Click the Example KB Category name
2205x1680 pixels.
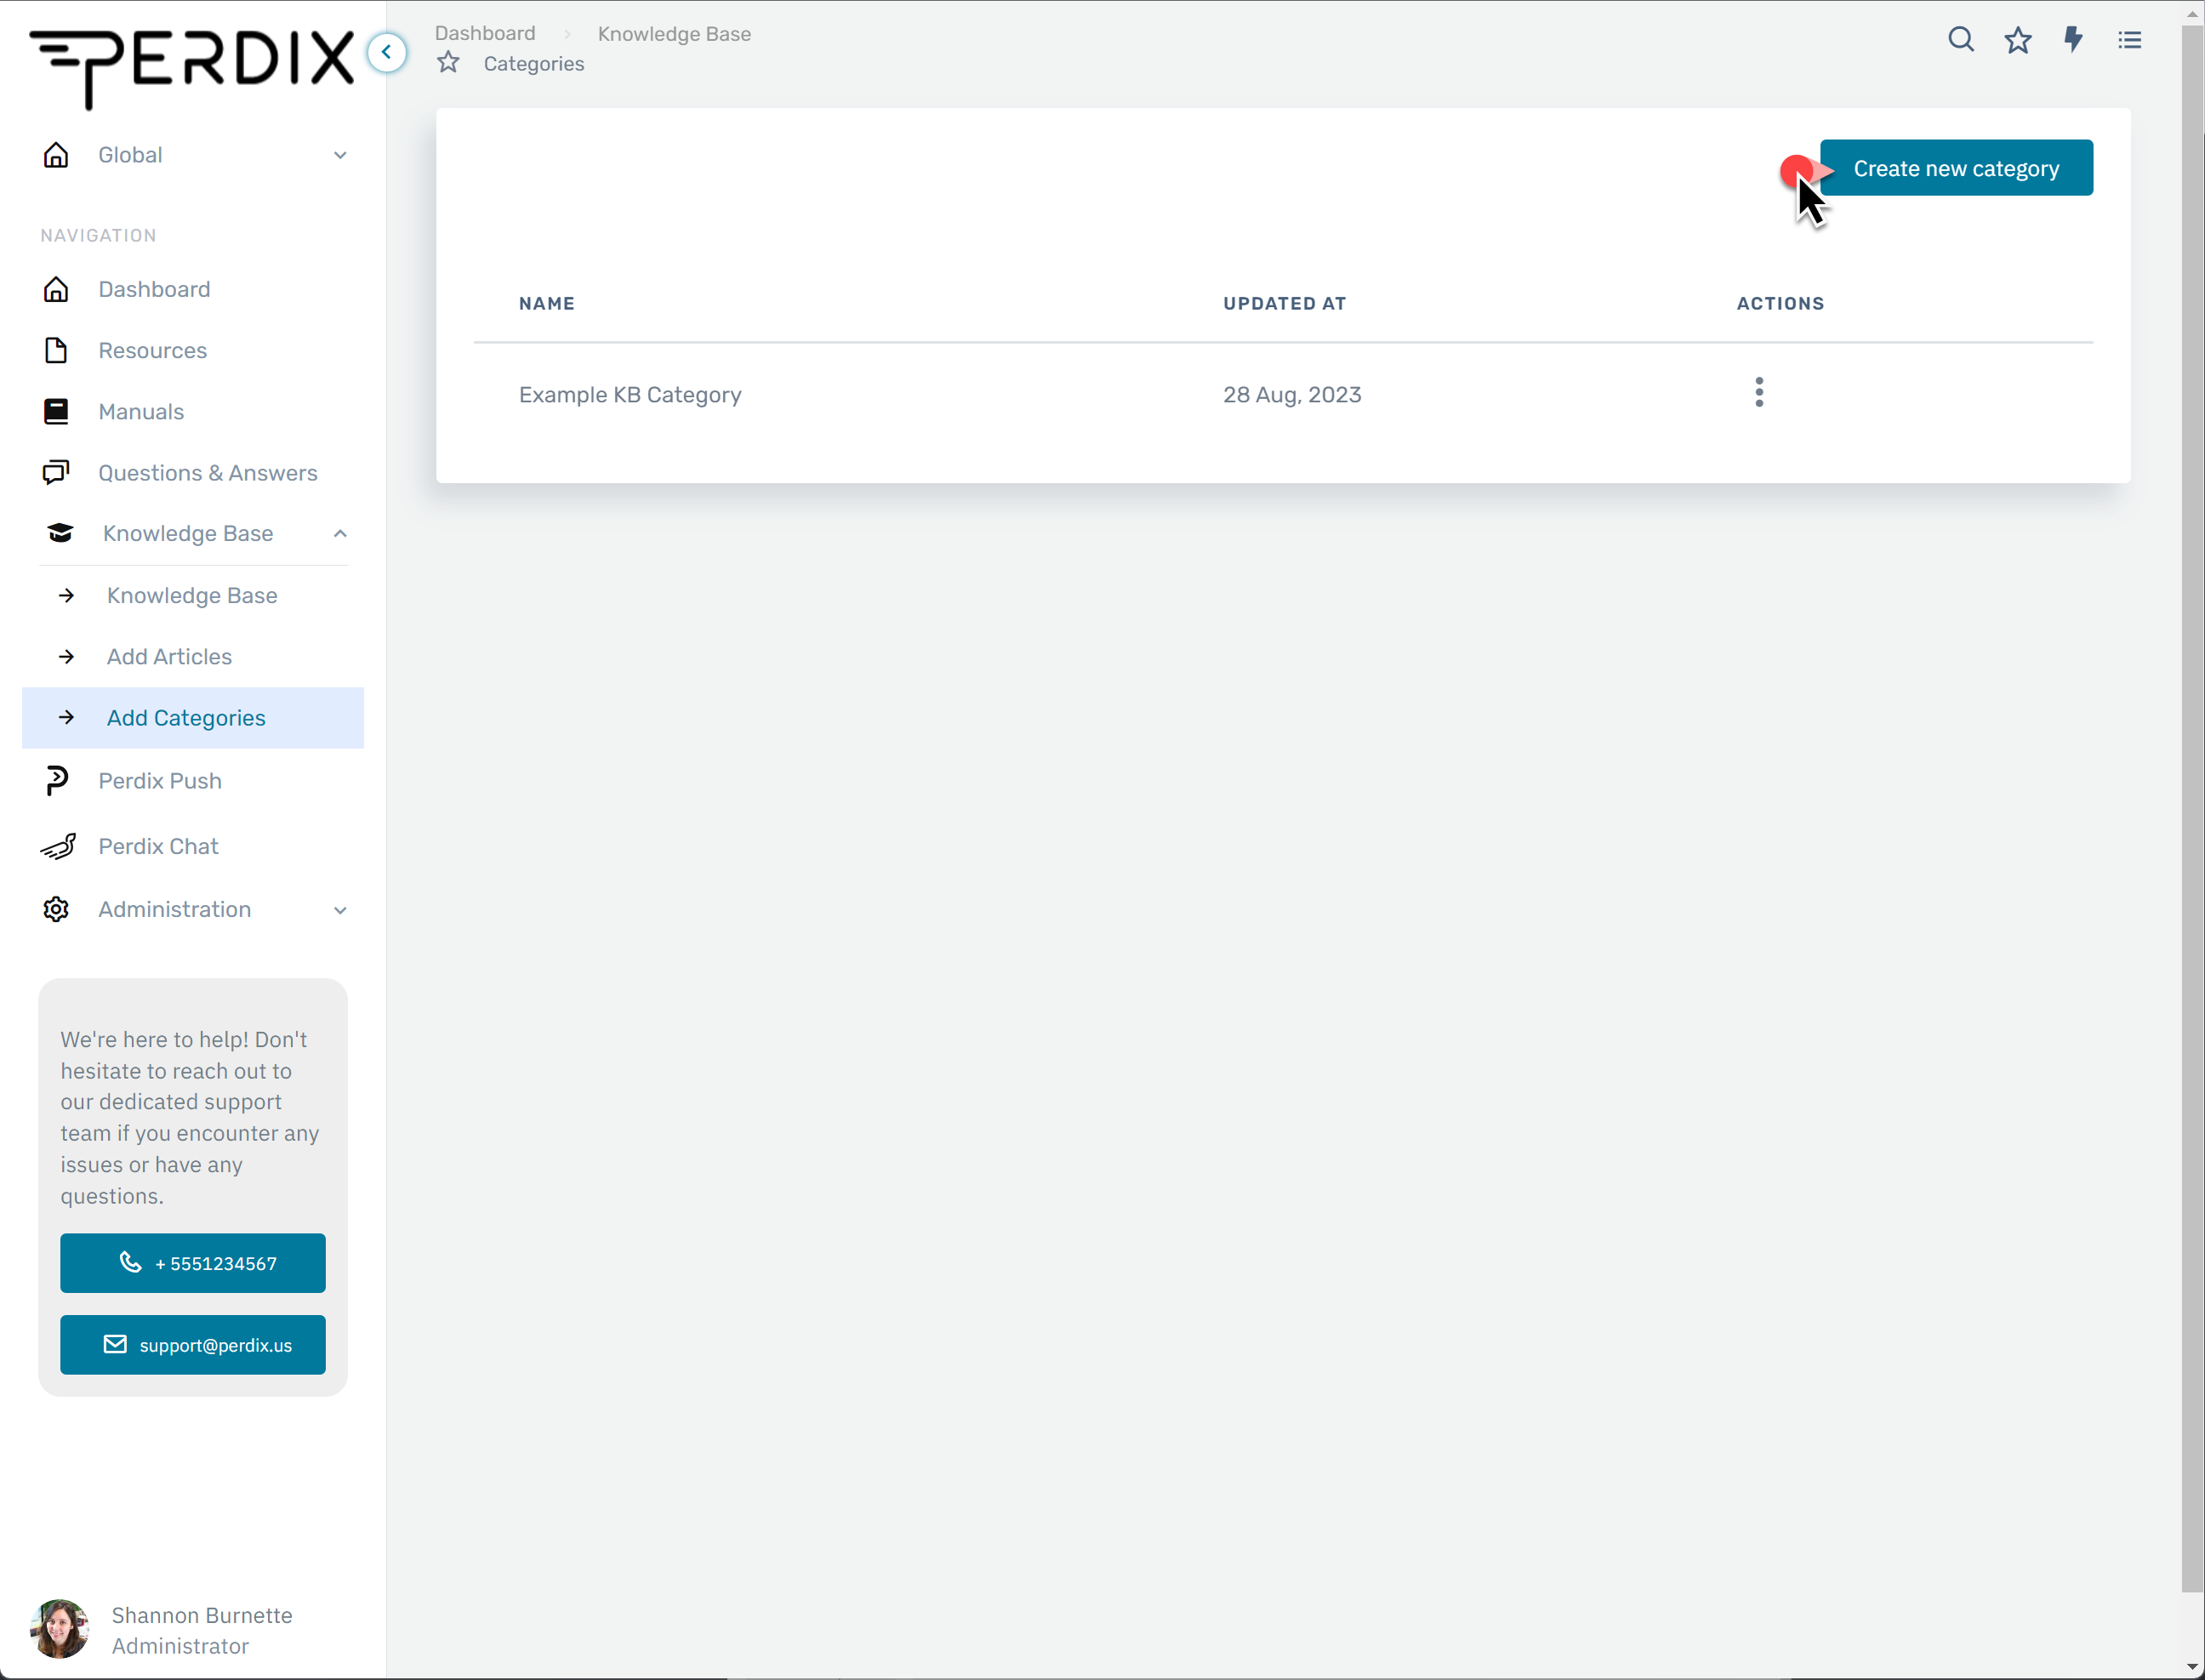point(630,394)
